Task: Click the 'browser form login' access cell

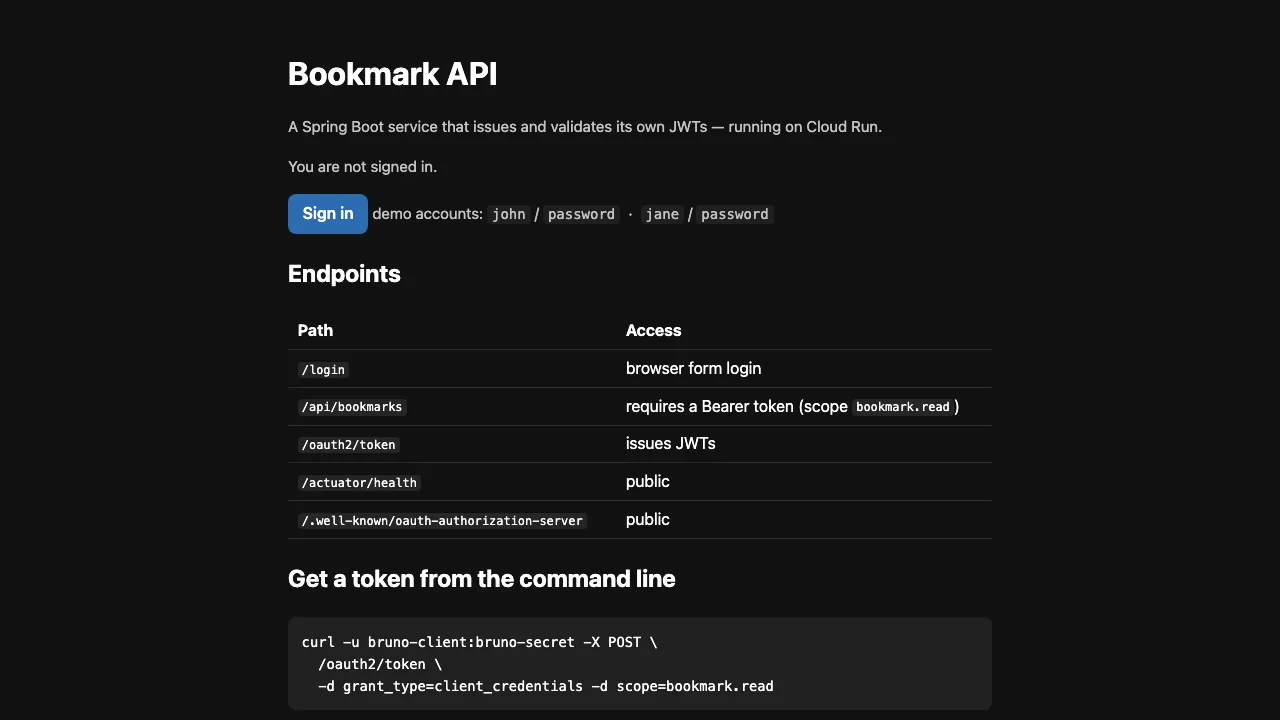Action: pos(693,368)
